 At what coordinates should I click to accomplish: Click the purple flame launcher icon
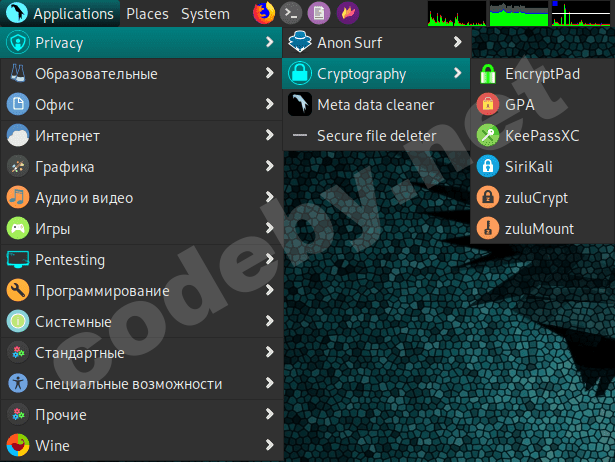[x=348, y=13]
